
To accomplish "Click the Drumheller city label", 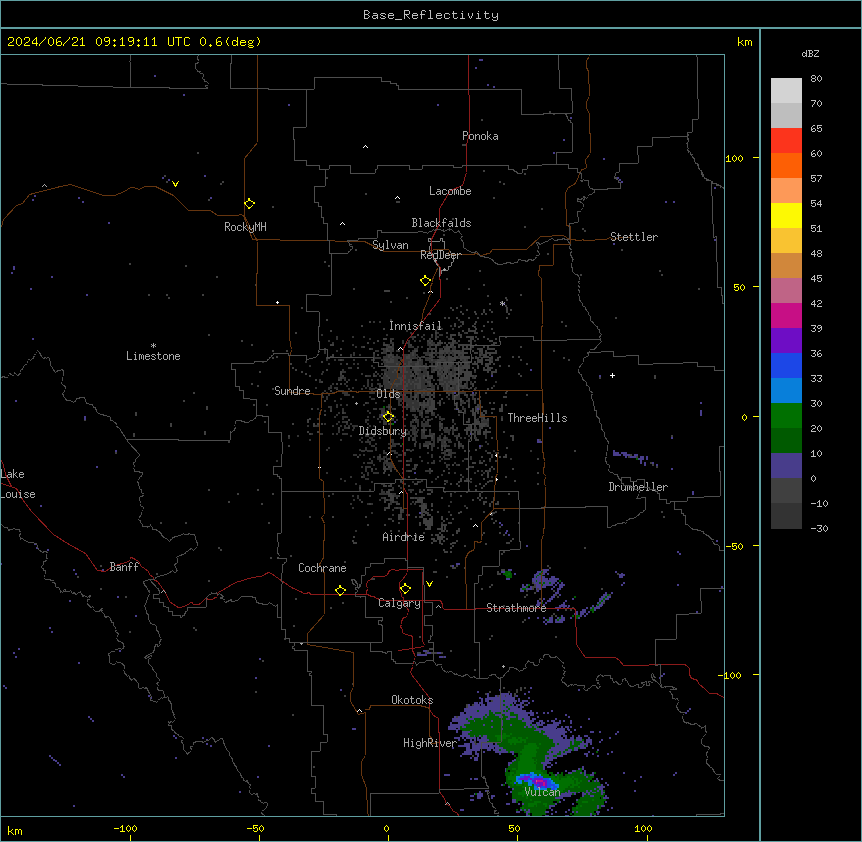I will [x=638, y=487].
